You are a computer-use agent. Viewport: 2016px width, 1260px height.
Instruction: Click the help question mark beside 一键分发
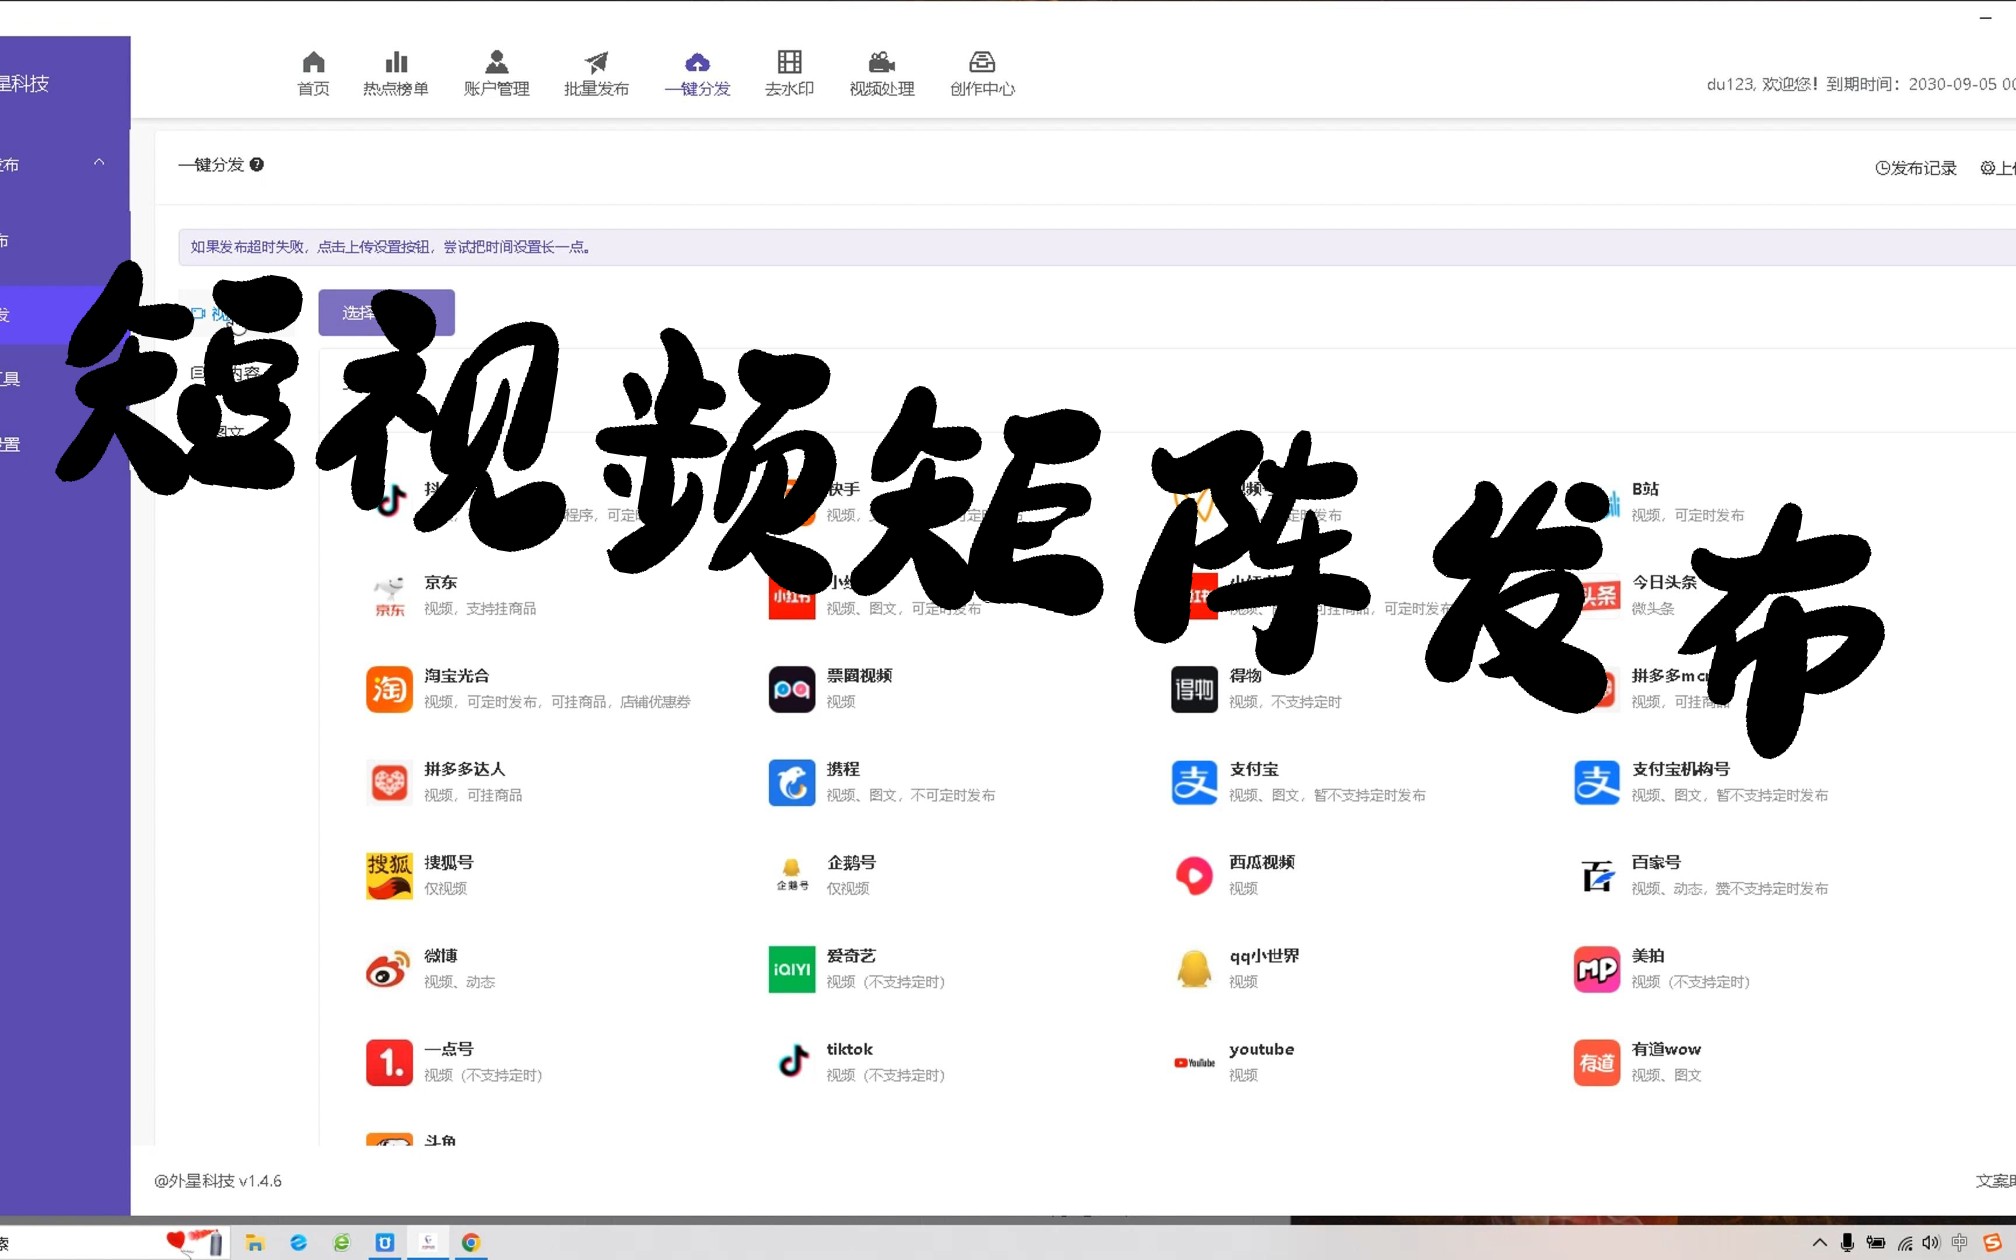pyautogui.click(x=257, y=165)
